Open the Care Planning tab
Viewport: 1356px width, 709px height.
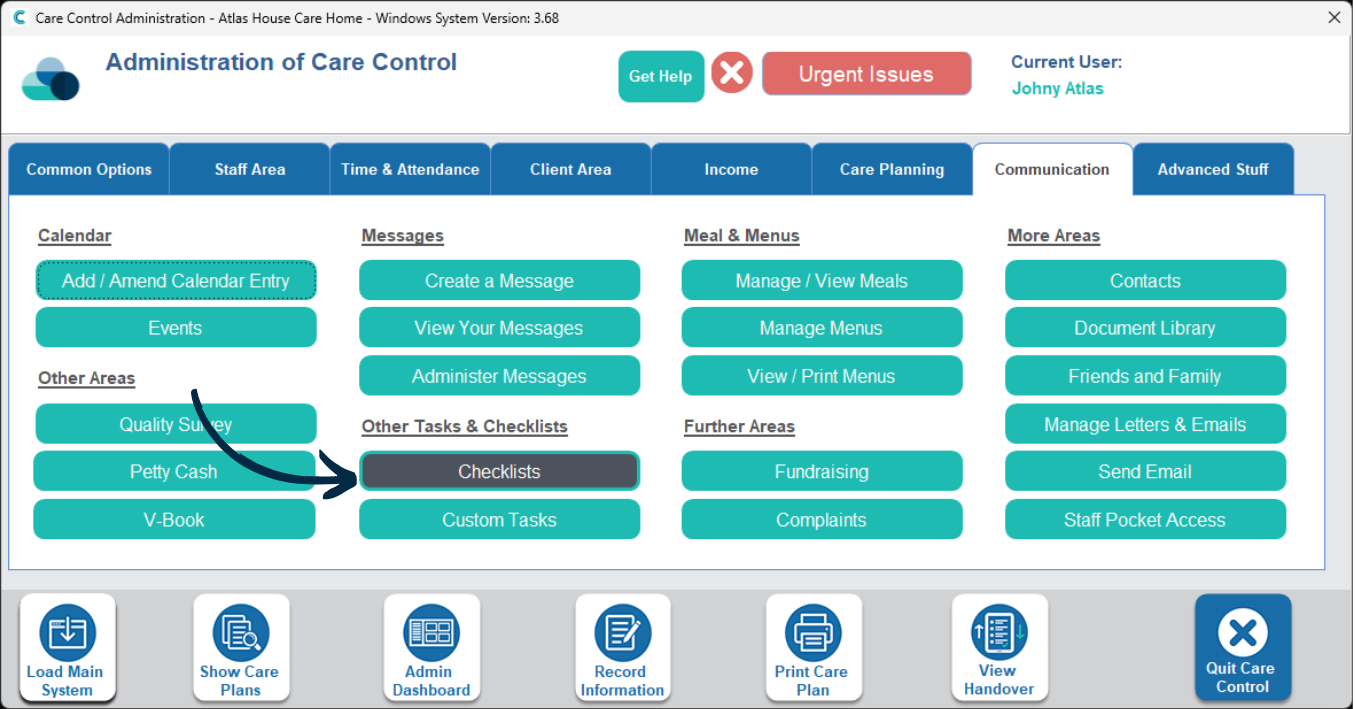891,169
